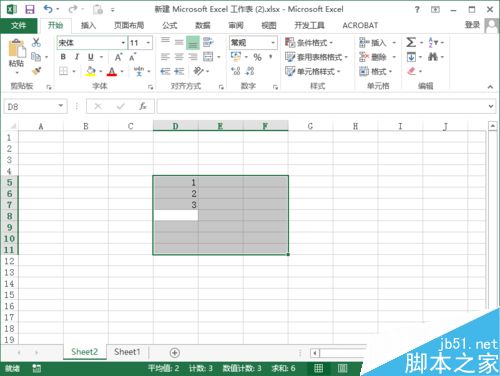This screenshot has height=376, width=500.
Task: Click the Find binoculars icon
Action: click(433, 57)
